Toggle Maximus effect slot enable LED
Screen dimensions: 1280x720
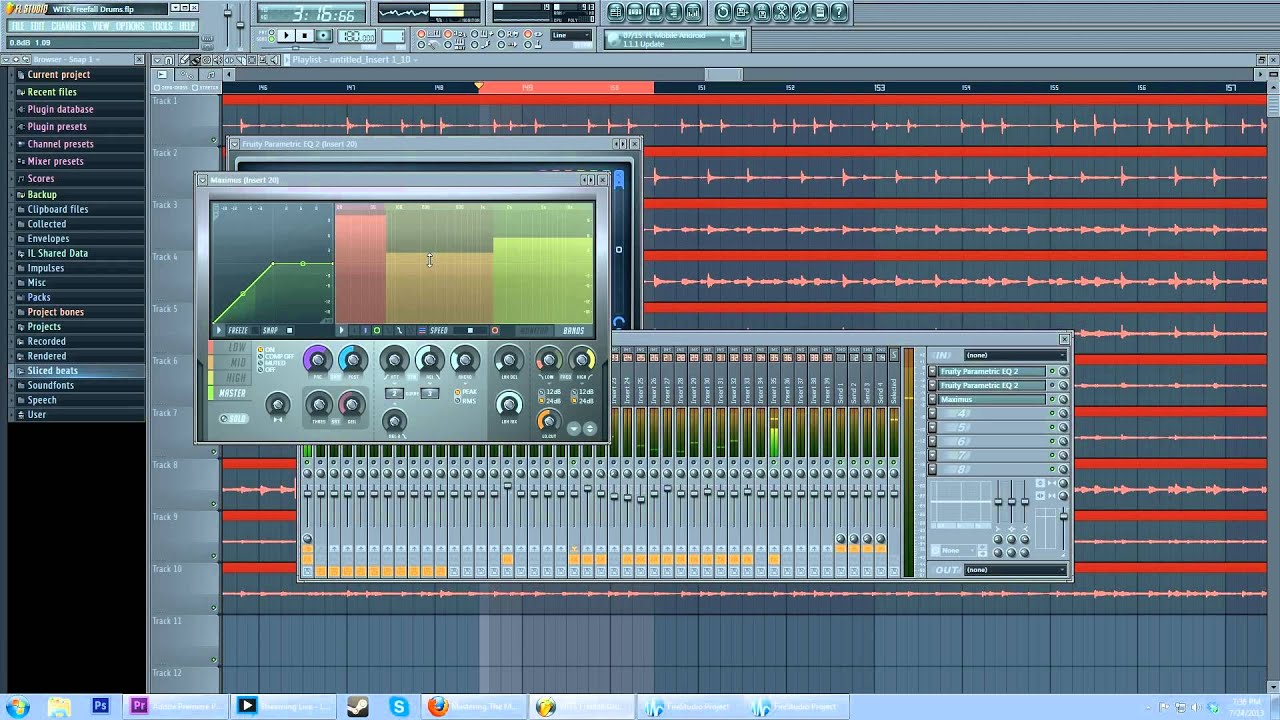pos(1052,399)
